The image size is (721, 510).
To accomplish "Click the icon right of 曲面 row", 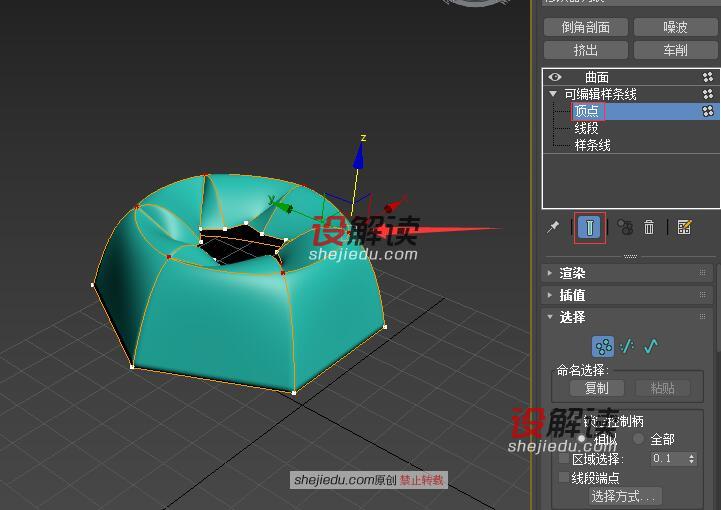I will (x=708, y=77).
